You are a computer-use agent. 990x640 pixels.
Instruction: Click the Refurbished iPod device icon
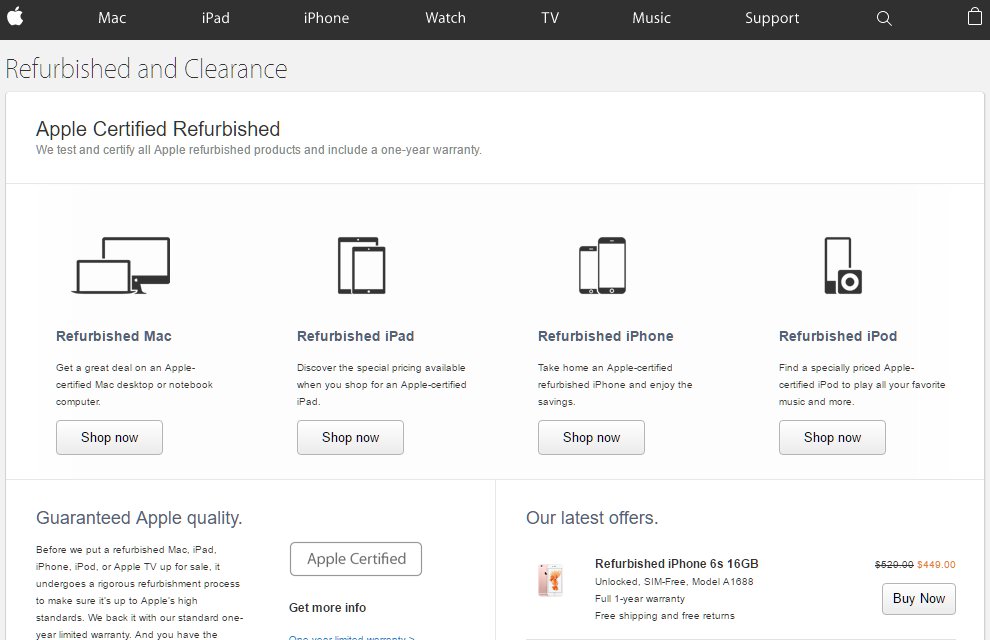(843, 266)
